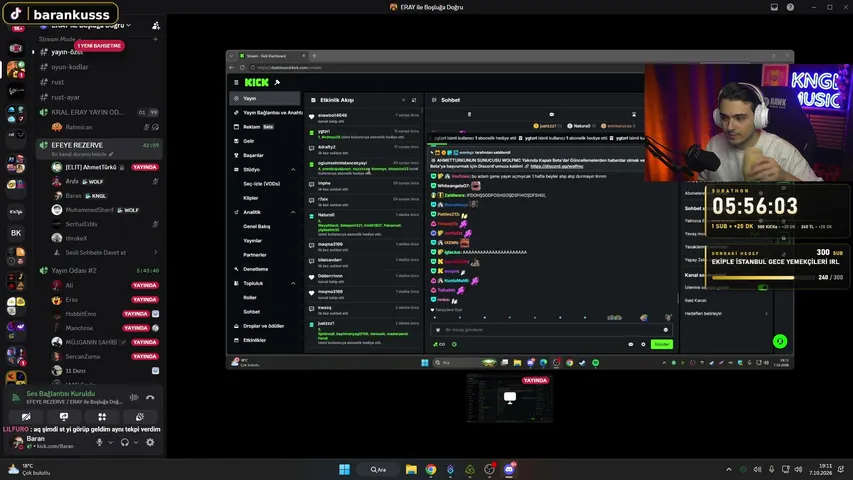Collapse the Analitik section chevron
Viewport: 853px width, 480px height.
(x=293, y=212)
